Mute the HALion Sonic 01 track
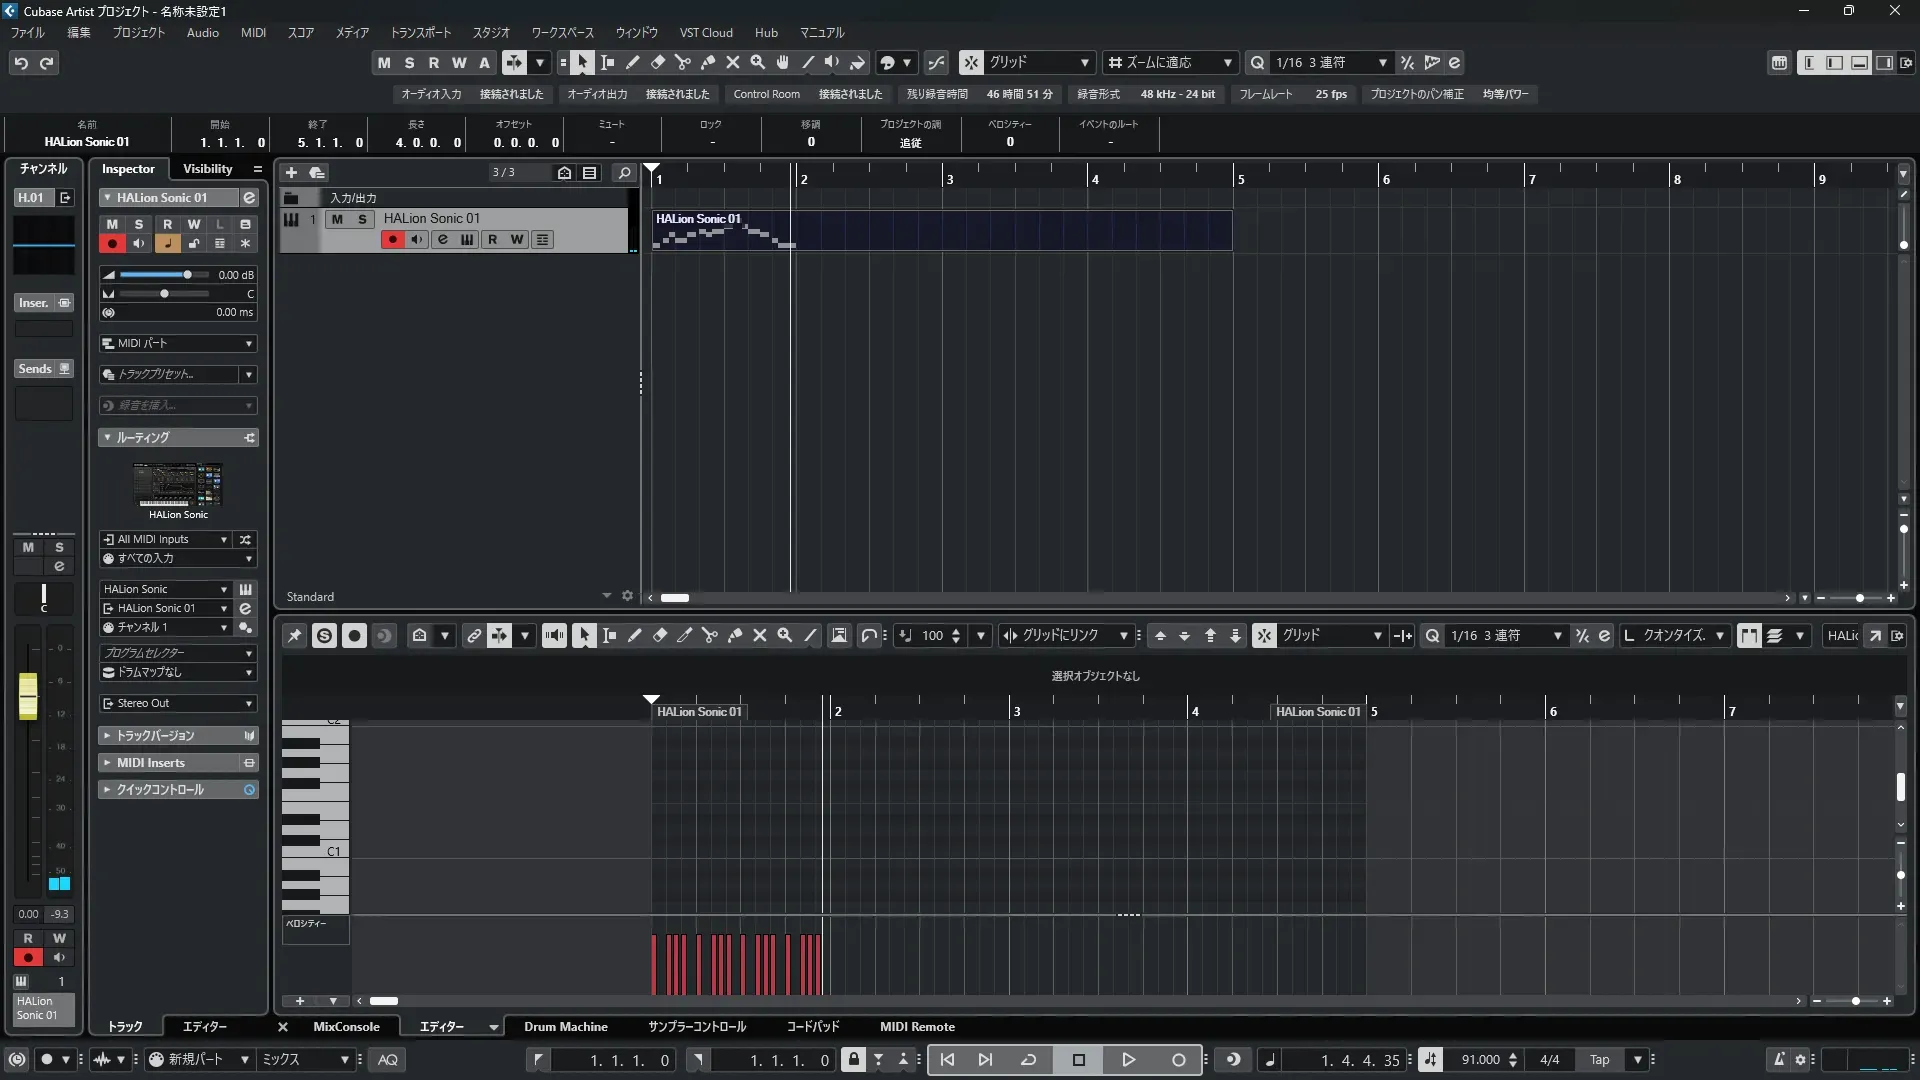The height and width of the screenshot is (1080, 1920). tap(337, 219)
